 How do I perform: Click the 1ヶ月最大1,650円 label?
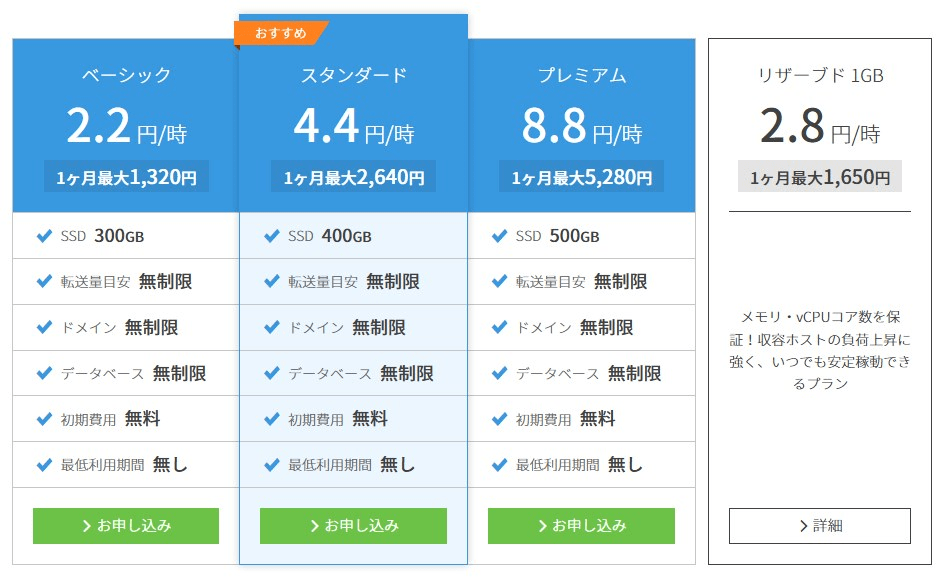pos(820,177)
